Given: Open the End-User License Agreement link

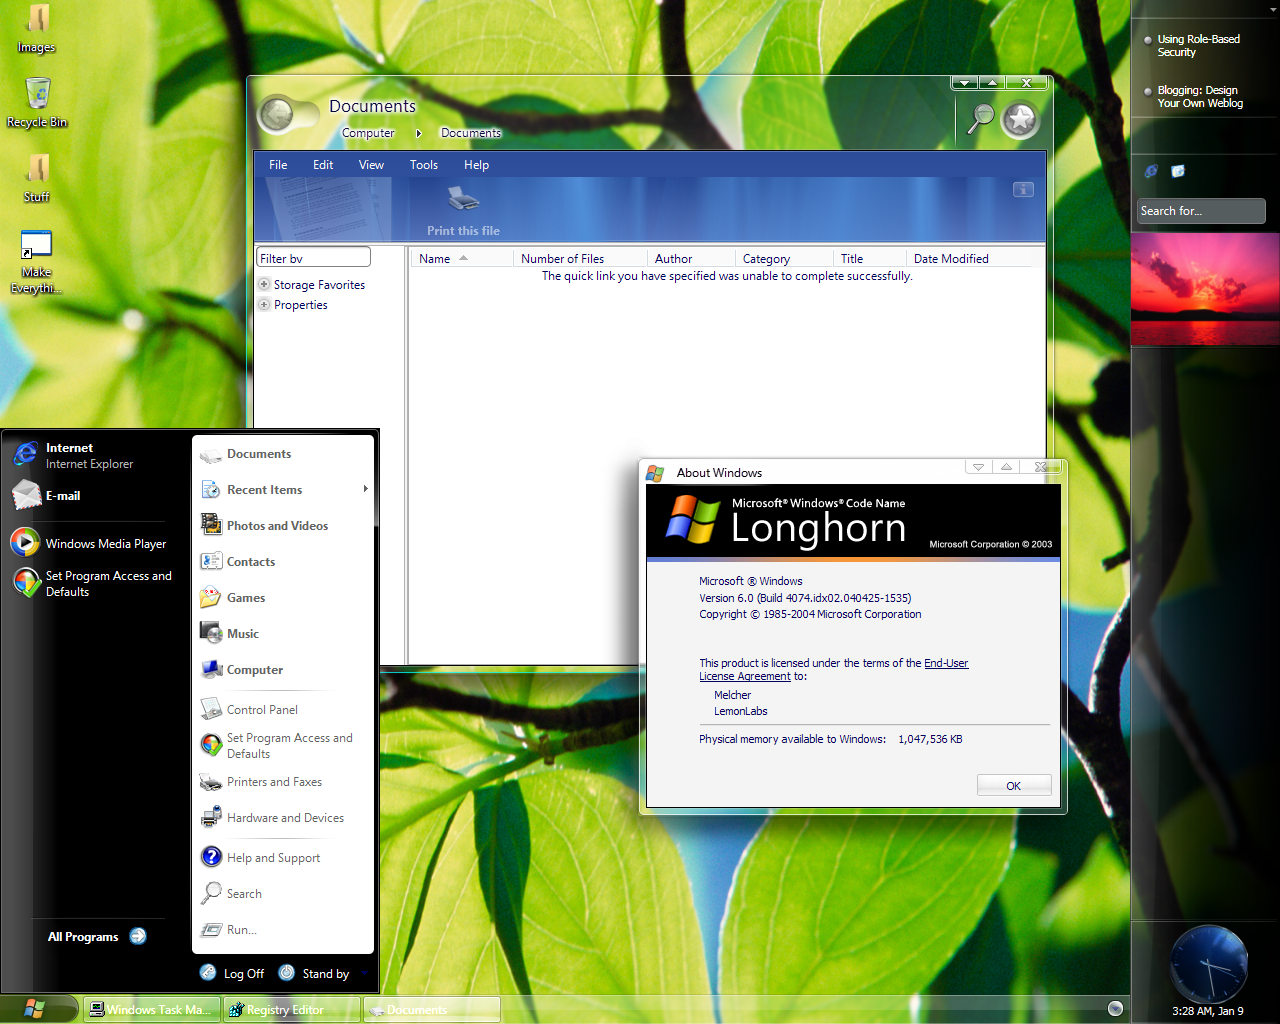Looking at the screenshot, I should [945, 663].
